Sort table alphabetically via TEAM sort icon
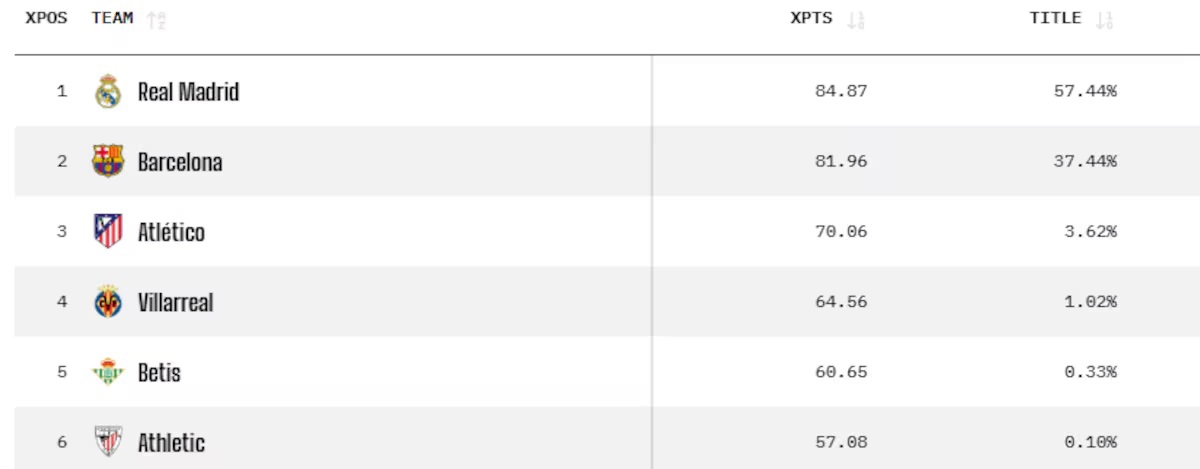Screen dimensions: 1200x469 156,20
